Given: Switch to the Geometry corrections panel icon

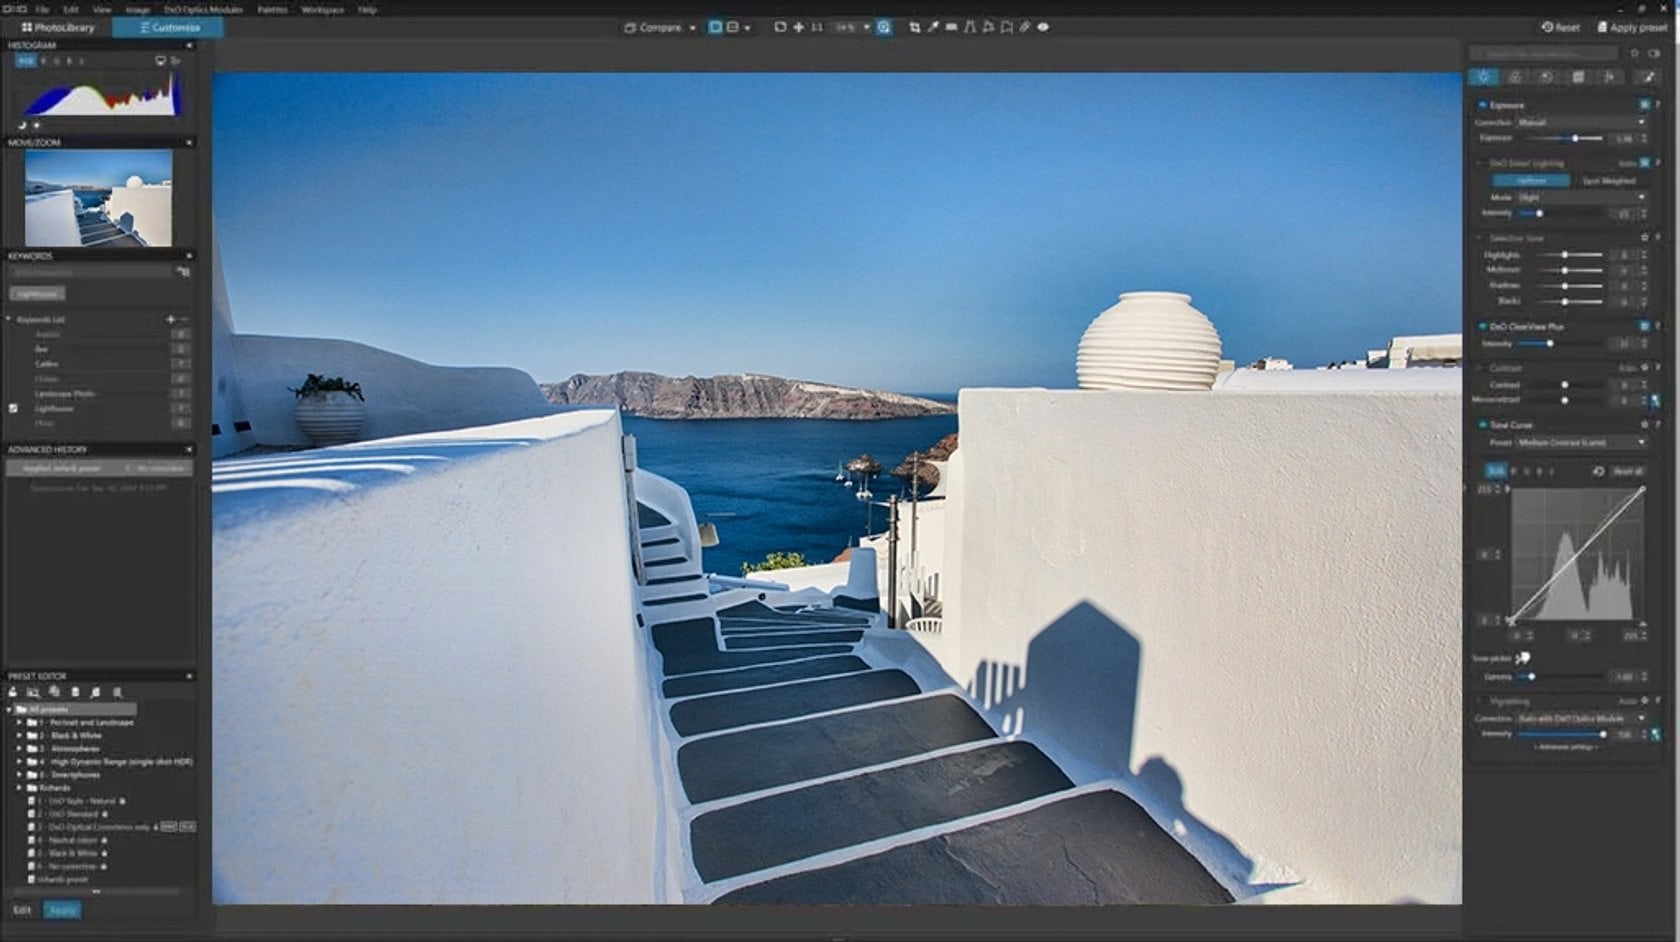Looking at the screenshot, I should tap(1578, 74).
